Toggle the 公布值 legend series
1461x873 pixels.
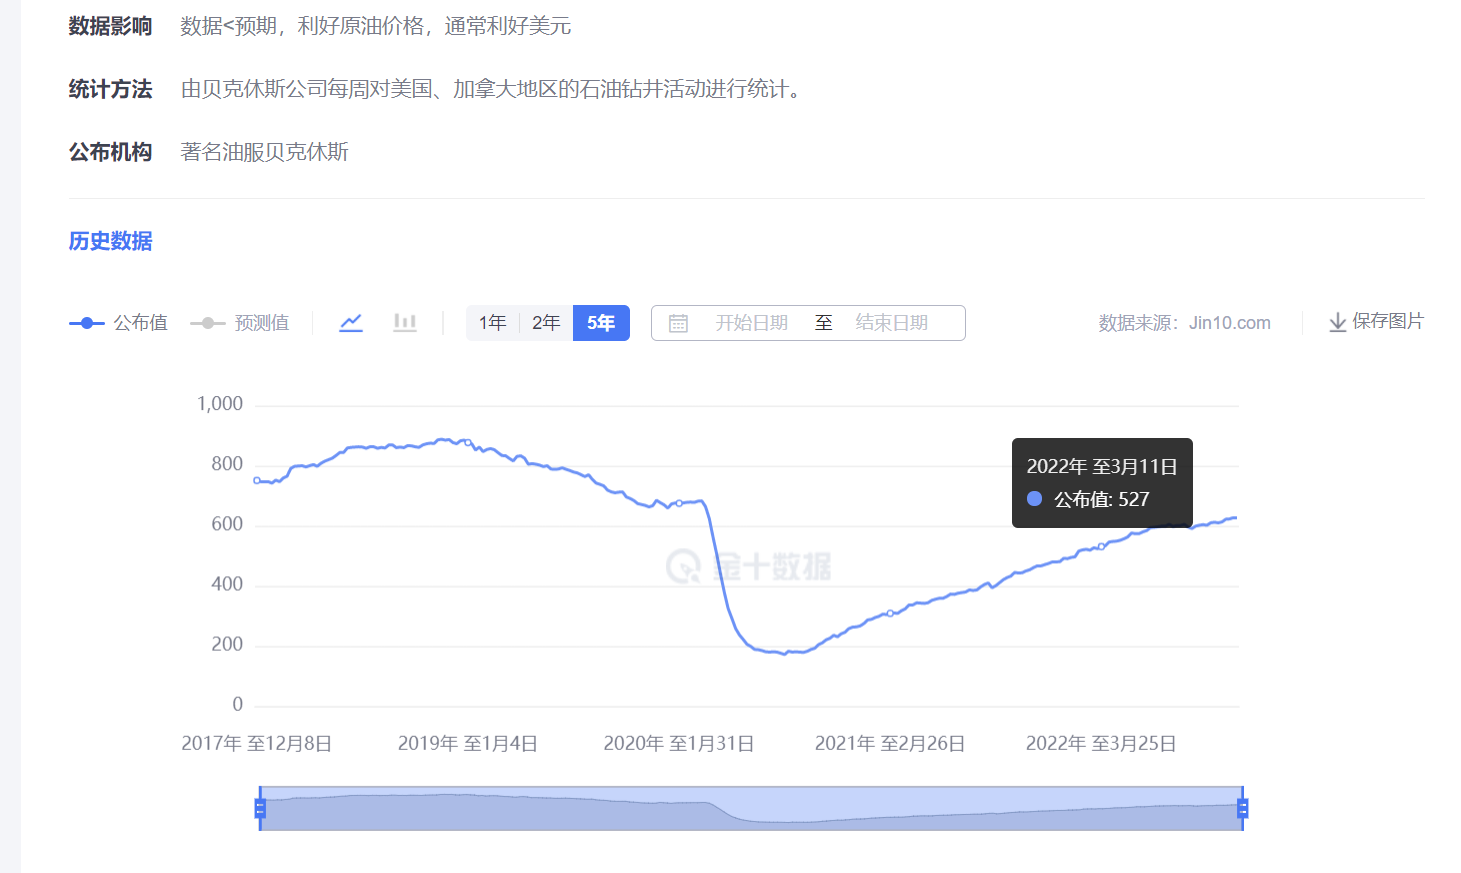point(119,323)
